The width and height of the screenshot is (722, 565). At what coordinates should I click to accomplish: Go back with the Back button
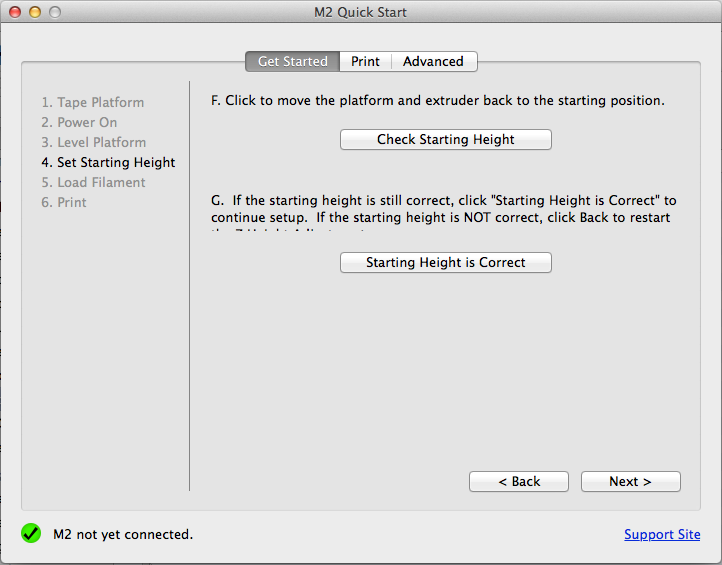pyautogui.click(x=518, y=482)
